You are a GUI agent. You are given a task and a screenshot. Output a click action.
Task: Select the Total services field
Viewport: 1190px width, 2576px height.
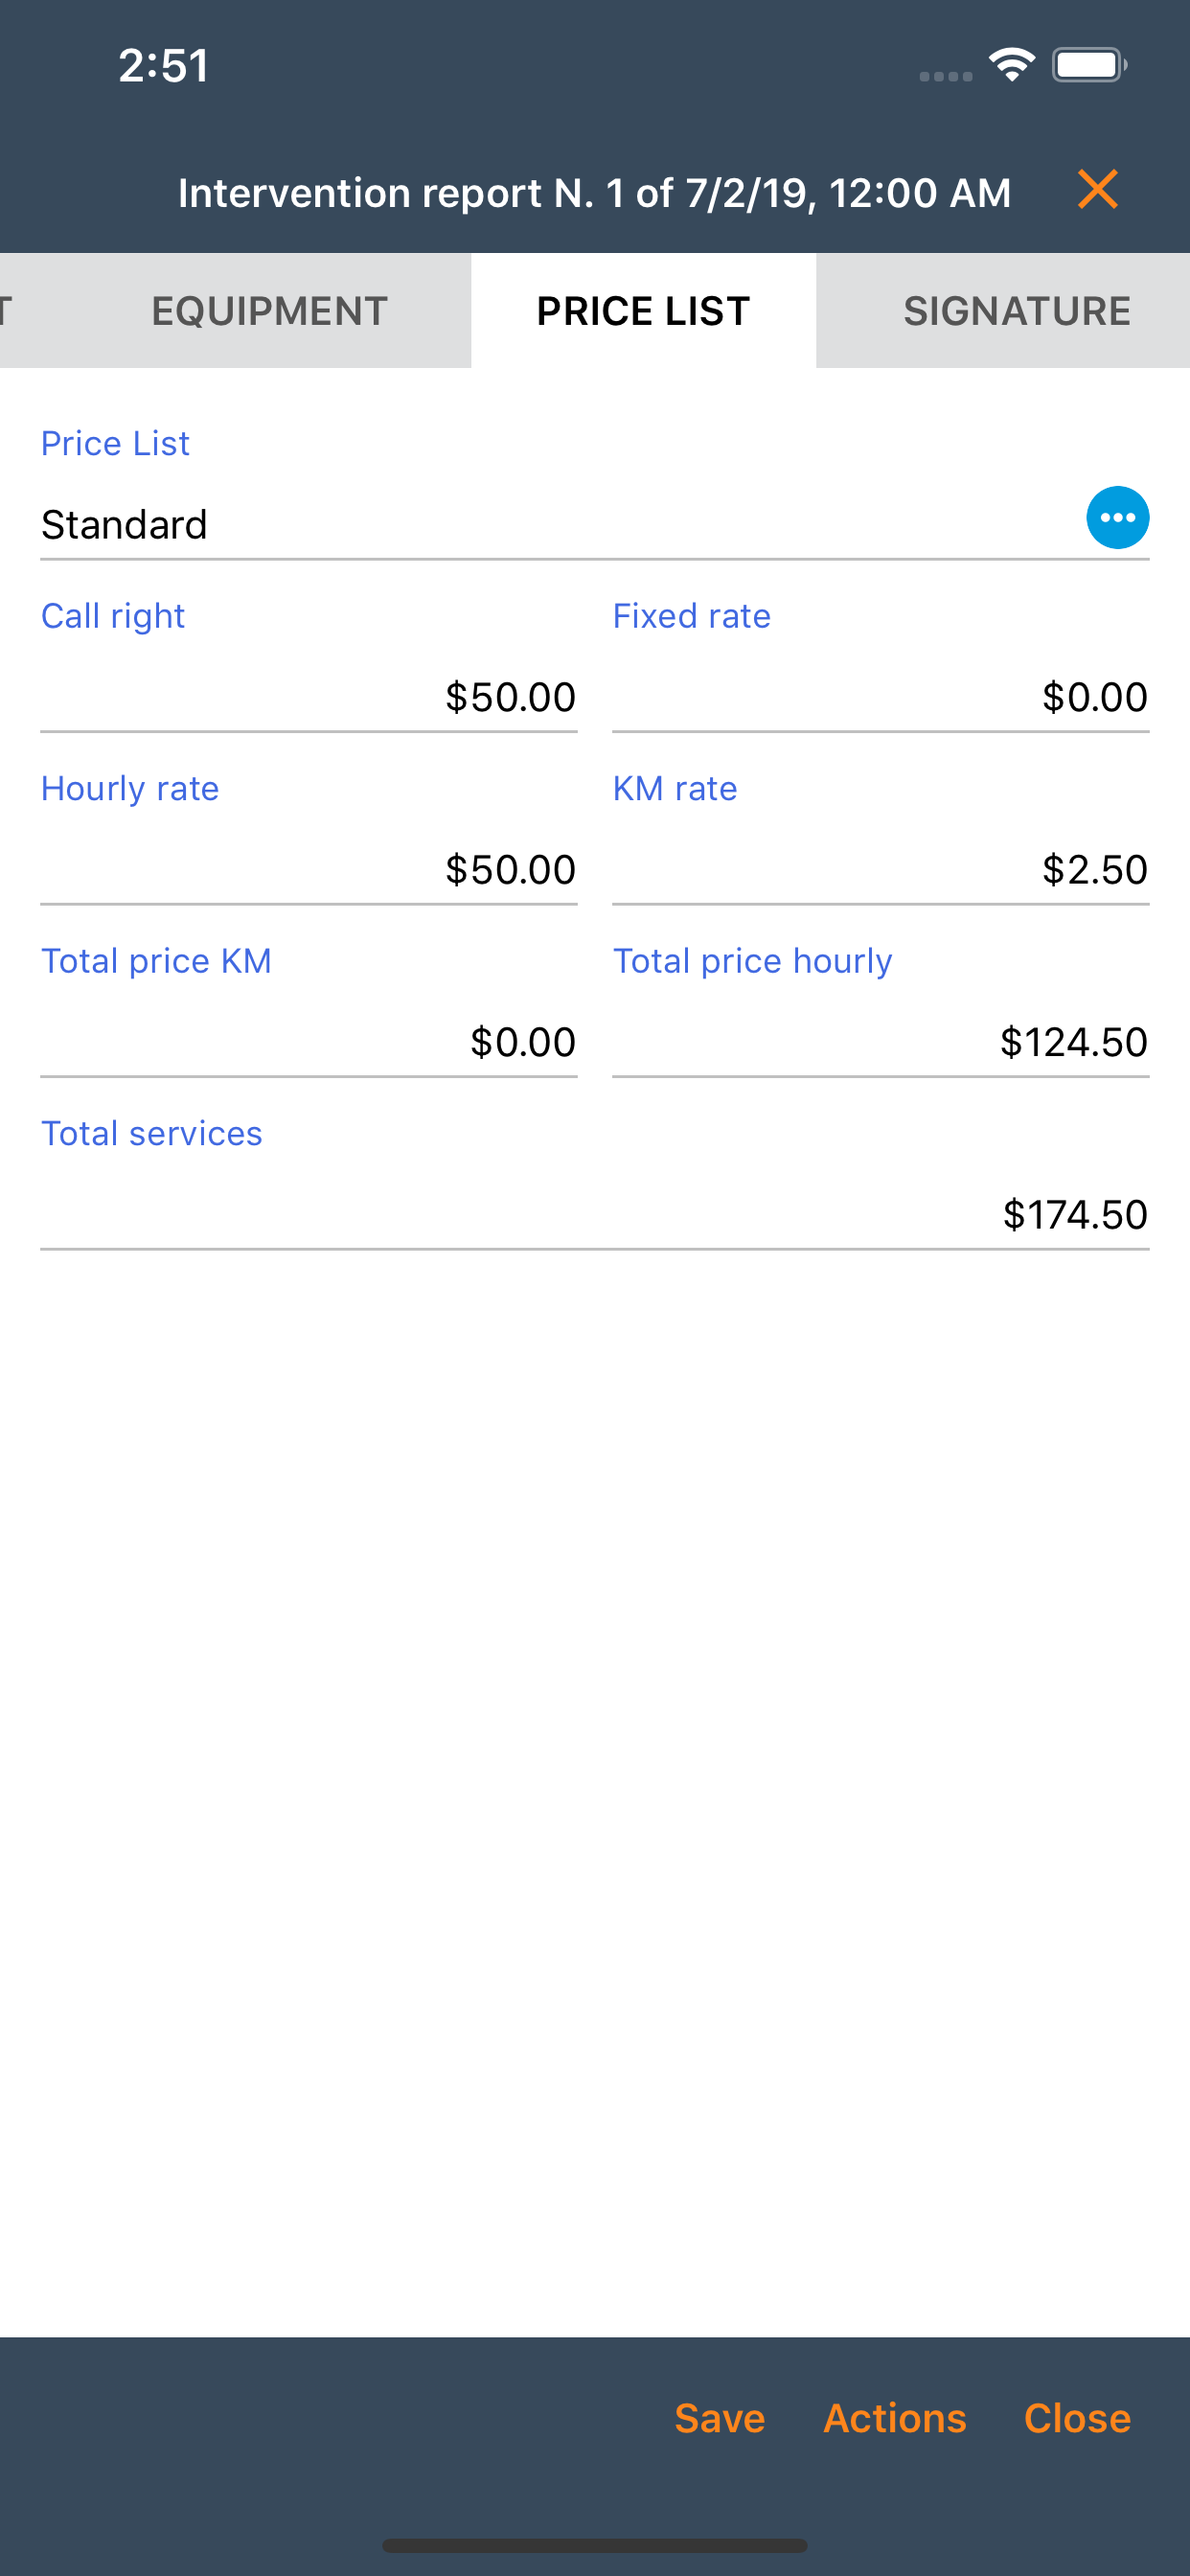pyautogui.click(x=594, y=1214)
